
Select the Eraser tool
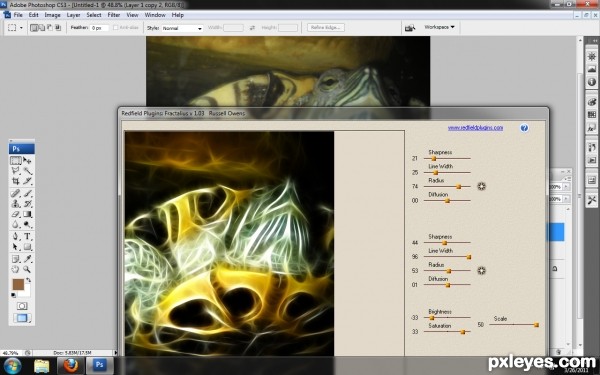(16, 214)
